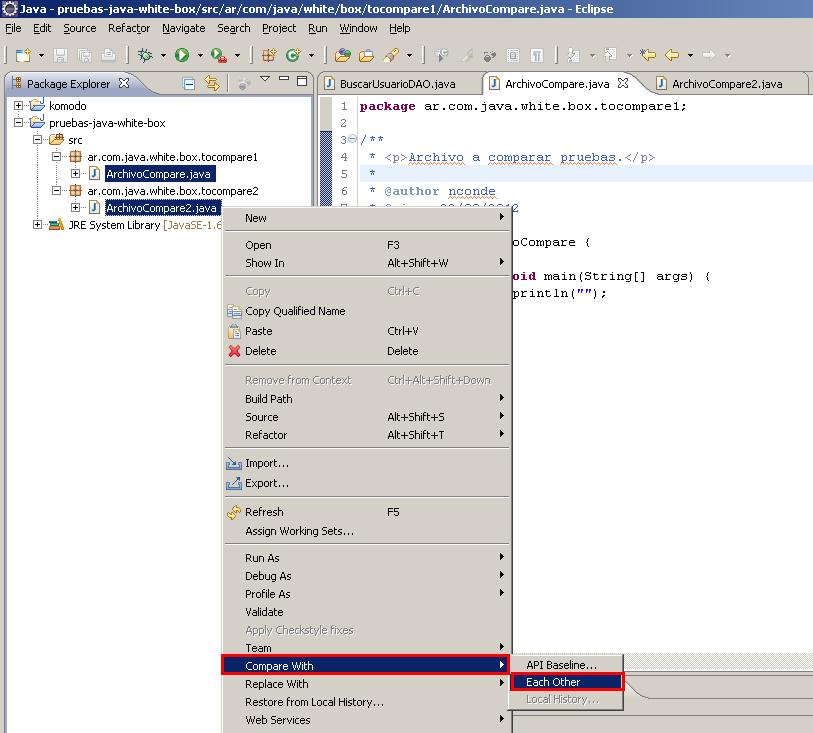Collapse the Javadoc comment fold marker
This screenshot has height=733, width=813.
[x=353, y=139]
